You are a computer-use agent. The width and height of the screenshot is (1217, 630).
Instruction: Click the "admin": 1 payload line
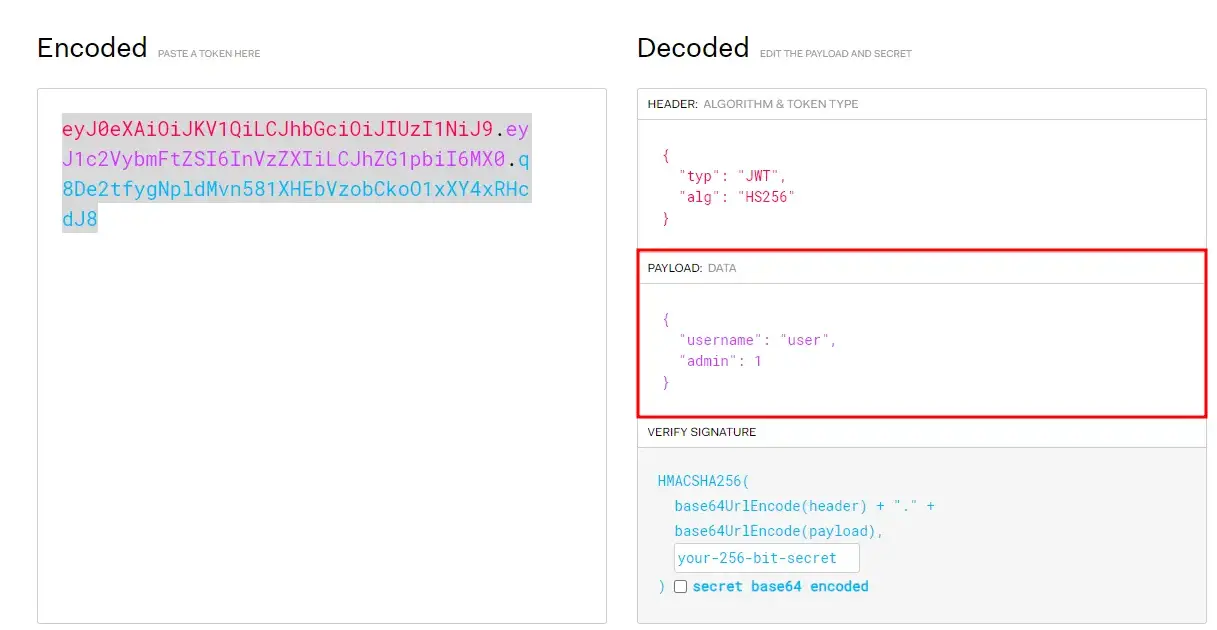(x=720, y=361)
